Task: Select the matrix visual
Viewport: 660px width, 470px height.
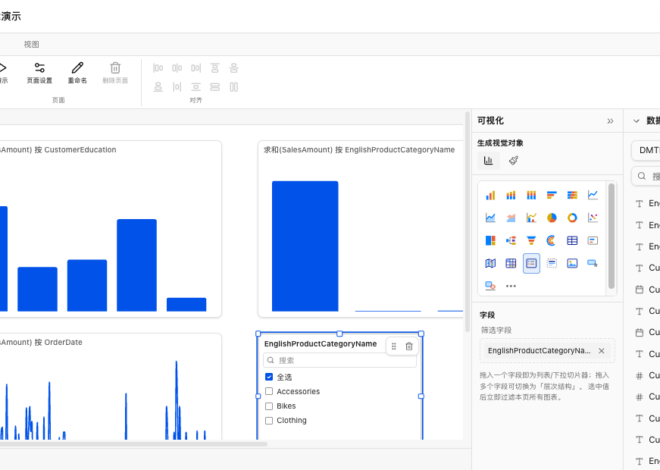Action: (x=511, y=263)
